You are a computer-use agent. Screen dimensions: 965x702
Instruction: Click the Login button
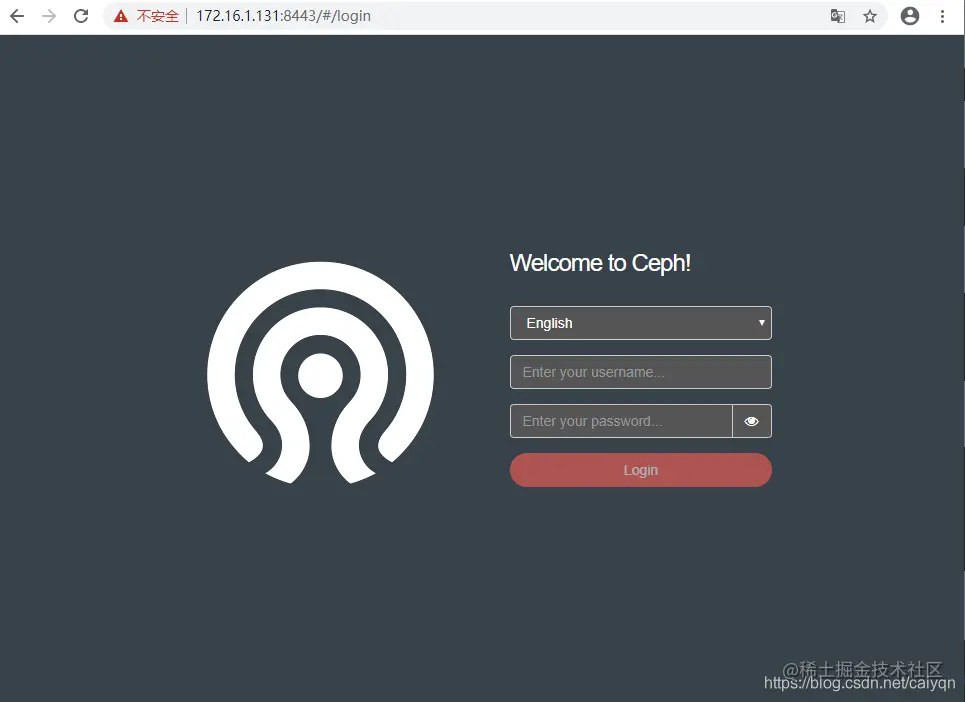click(x=641, y=470)
